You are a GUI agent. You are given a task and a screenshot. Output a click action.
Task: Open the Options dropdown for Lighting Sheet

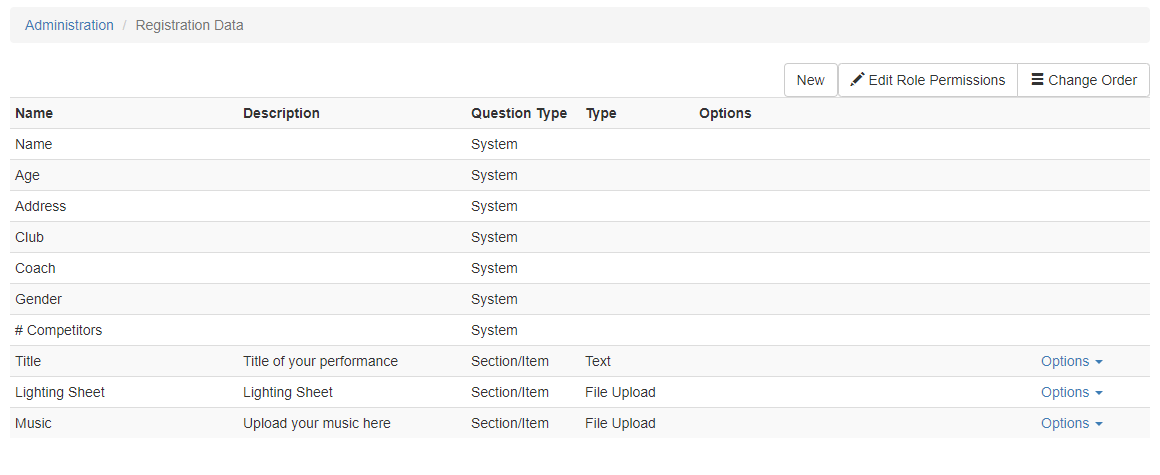pos(1072,392)
